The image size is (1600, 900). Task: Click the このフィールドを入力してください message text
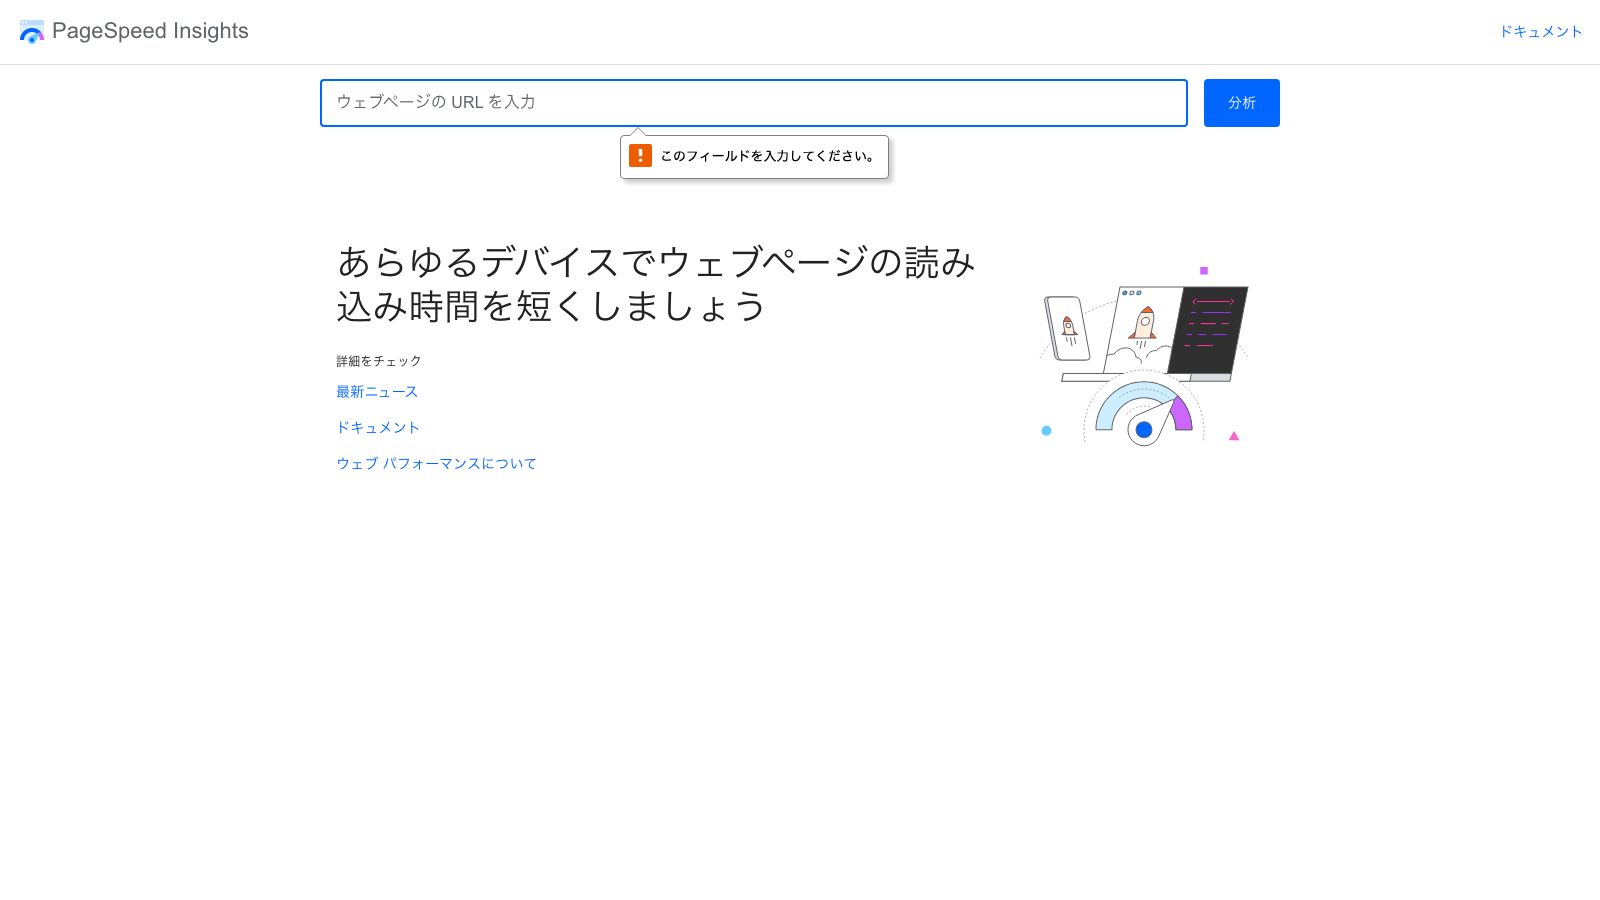[x=768, y=156]
